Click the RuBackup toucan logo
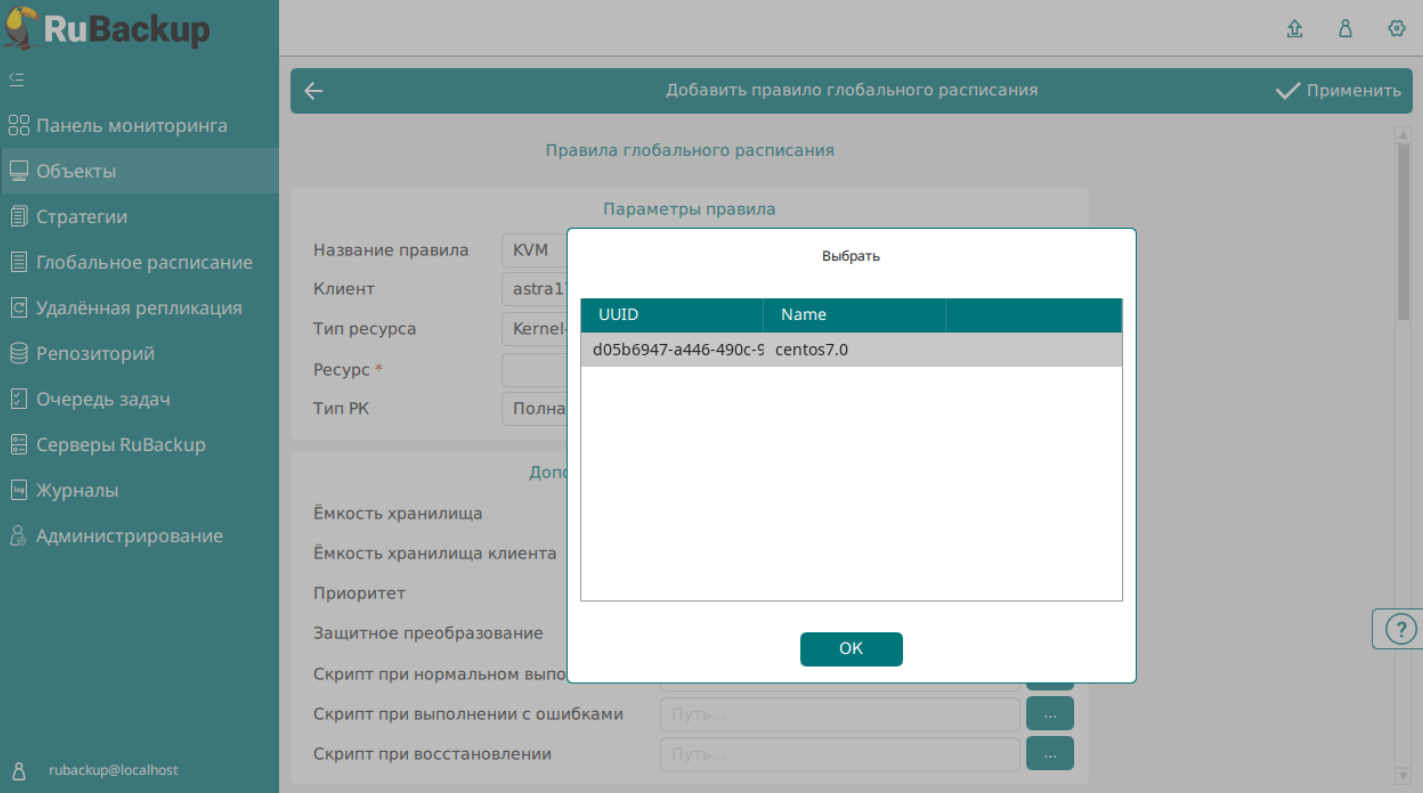The image size is (1423, 793). click(x=22, y=27)
